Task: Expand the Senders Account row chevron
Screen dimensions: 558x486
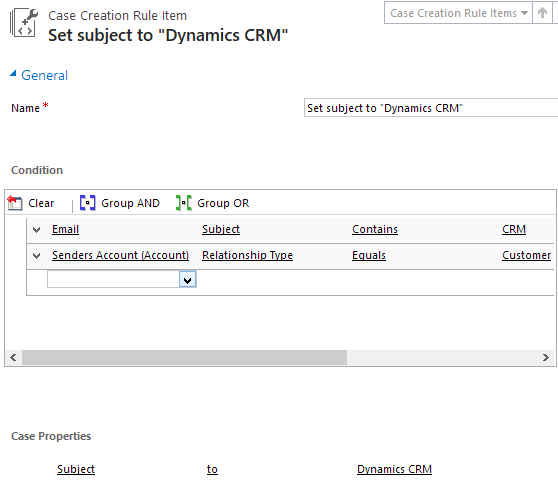Action: pyautogui.click(x=36, y=256)
